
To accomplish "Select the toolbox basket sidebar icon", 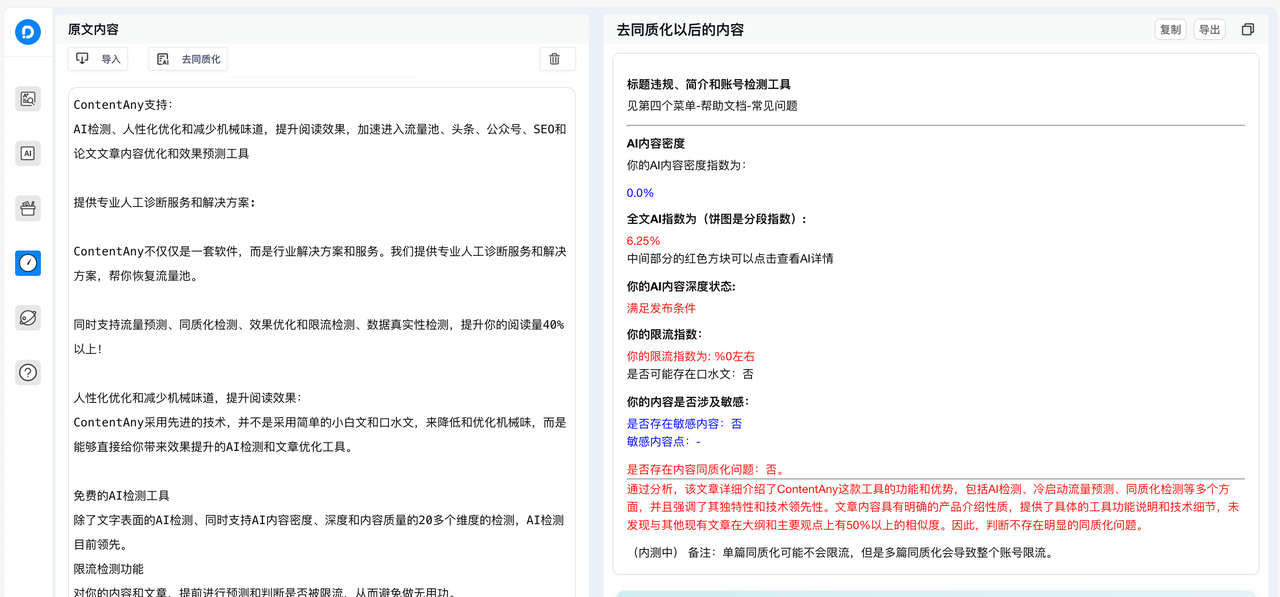I will pos(28,208).
